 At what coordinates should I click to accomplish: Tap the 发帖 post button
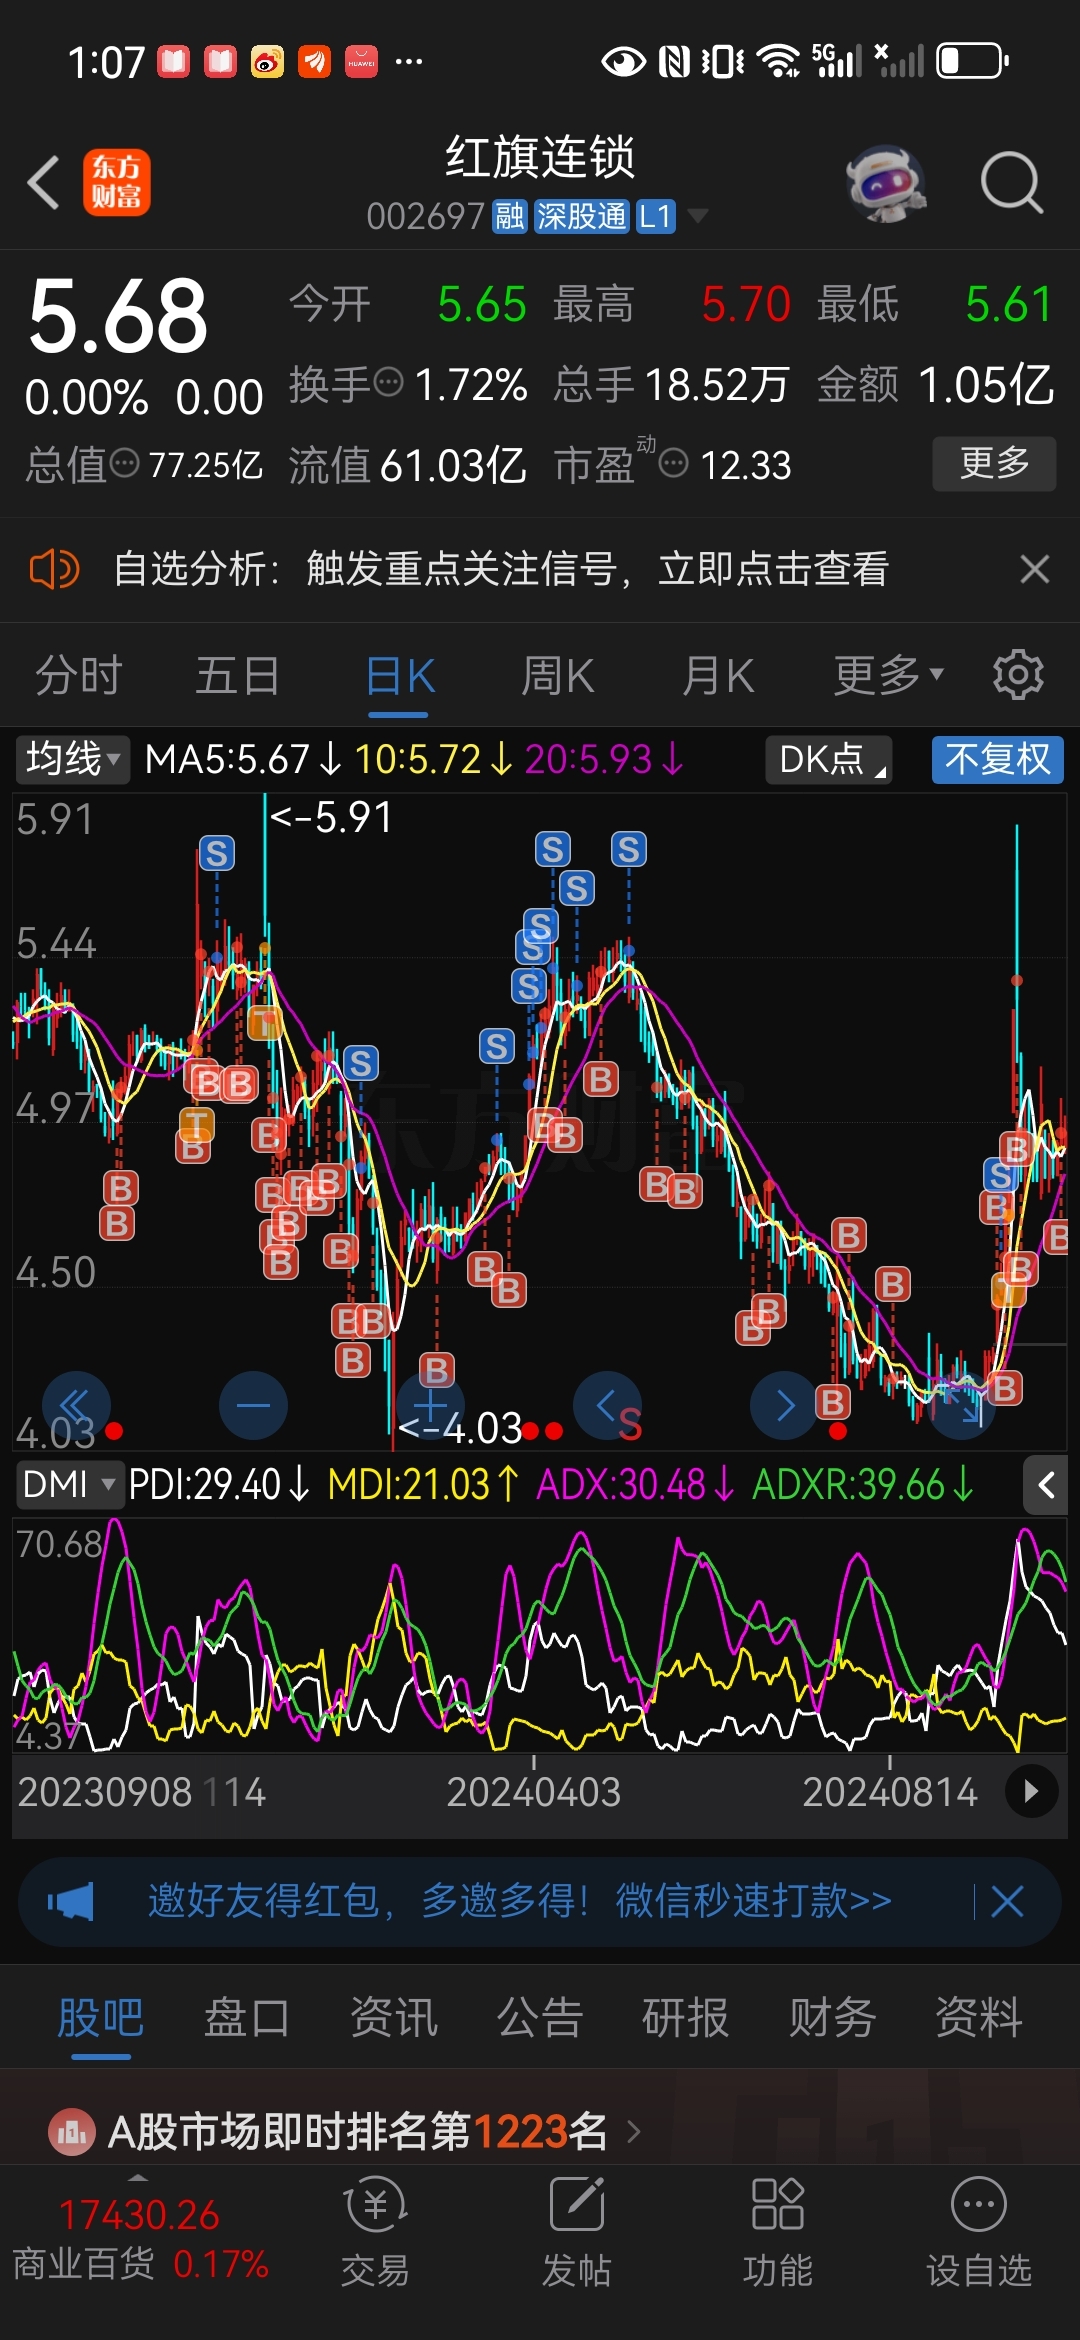pos(576,2232)
